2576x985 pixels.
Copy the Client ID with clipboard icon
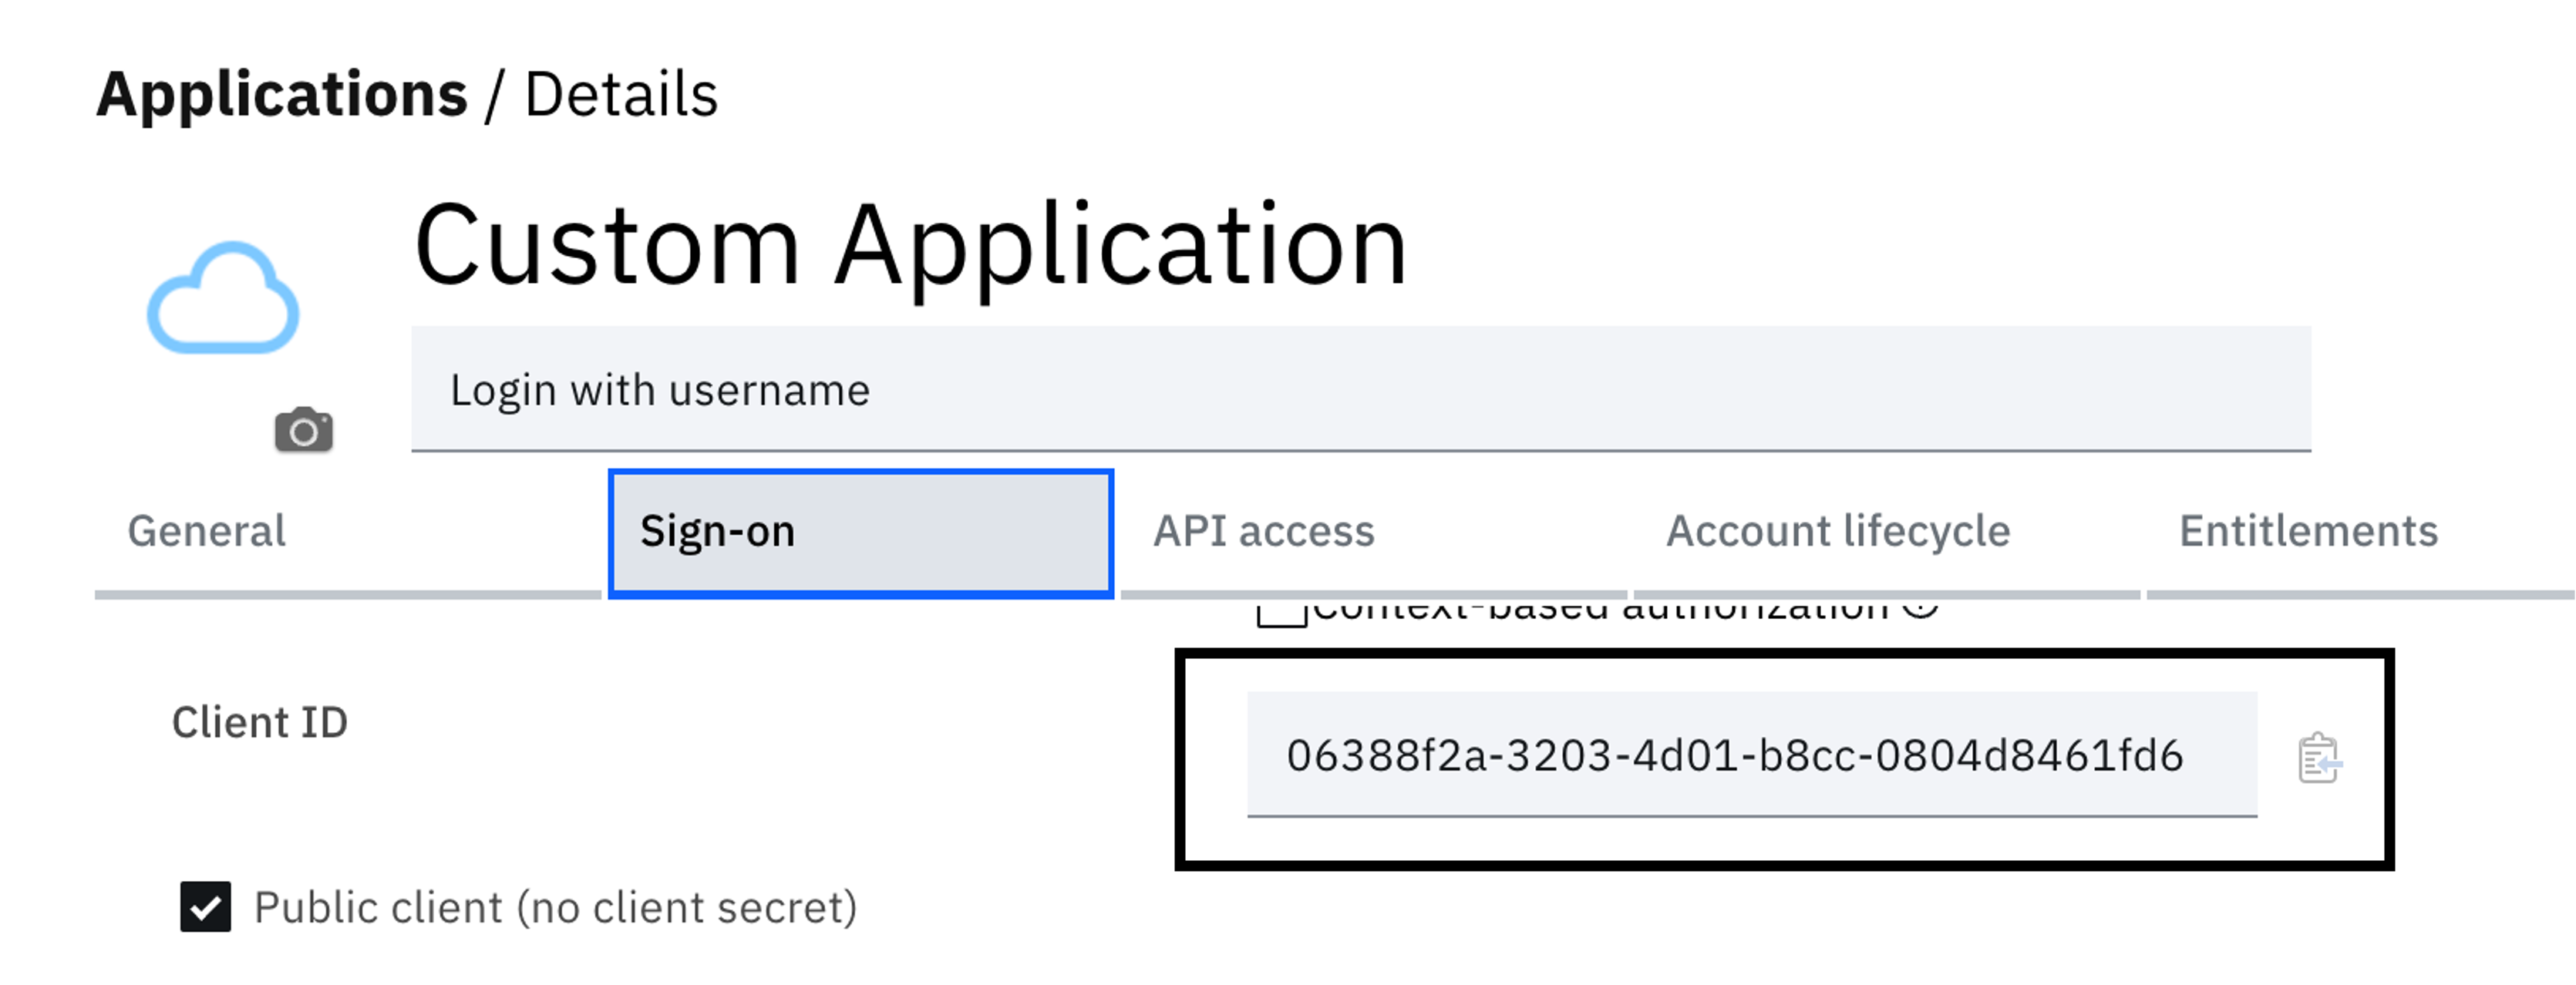tap(2319, 758)
